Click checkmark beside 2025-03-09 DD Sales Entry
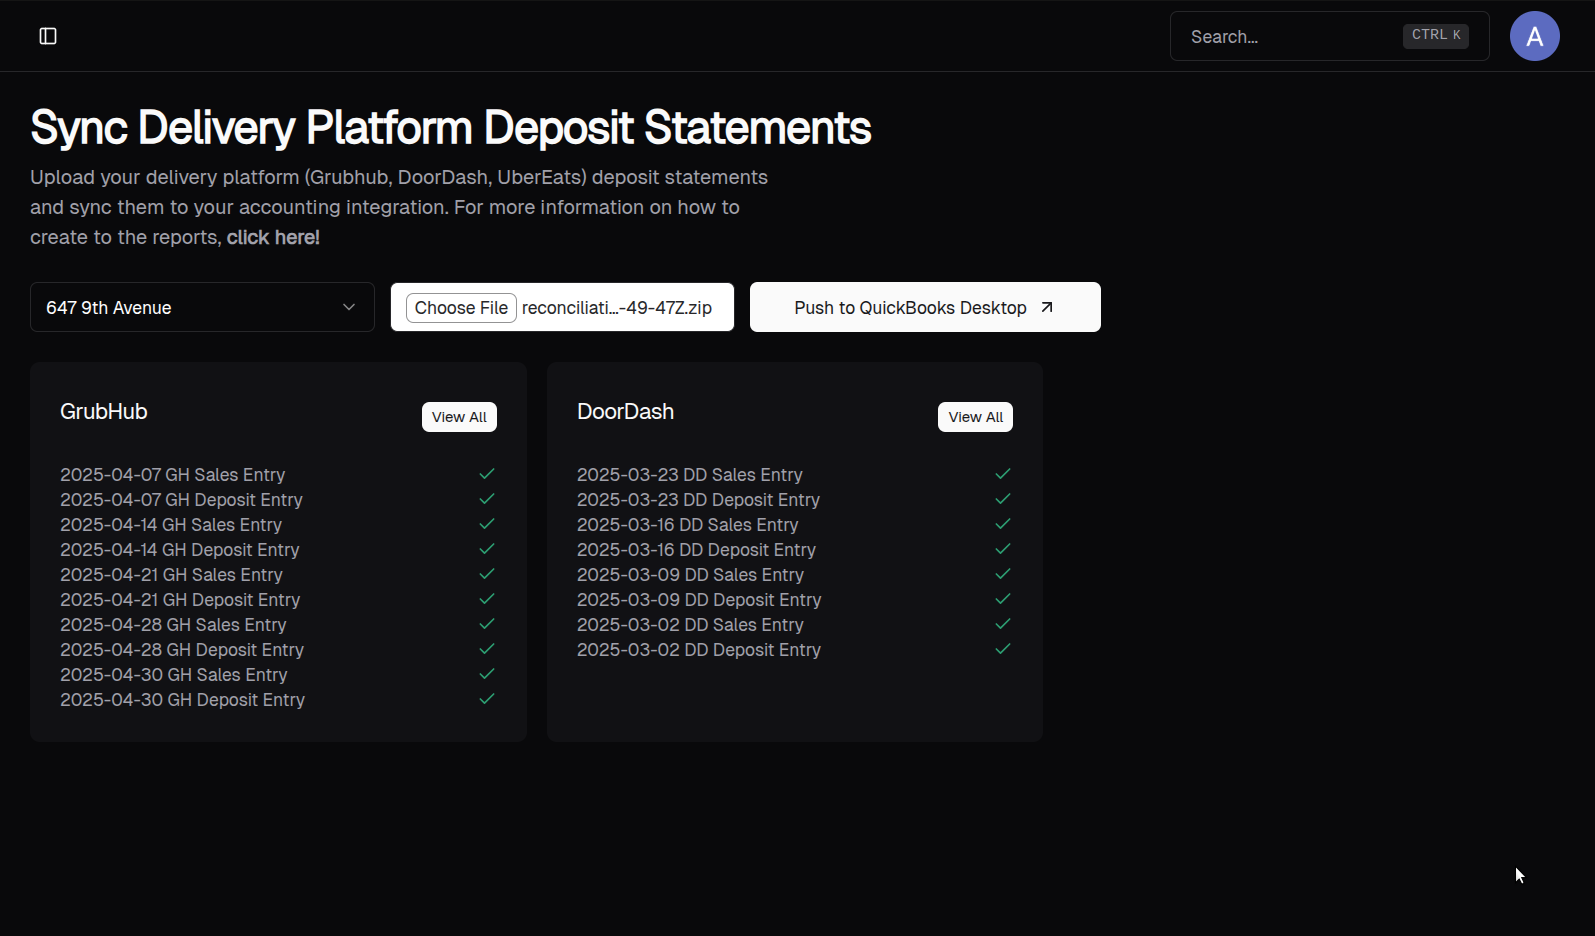Viewport: 1595px width, 936px height. click(1003, 574)
